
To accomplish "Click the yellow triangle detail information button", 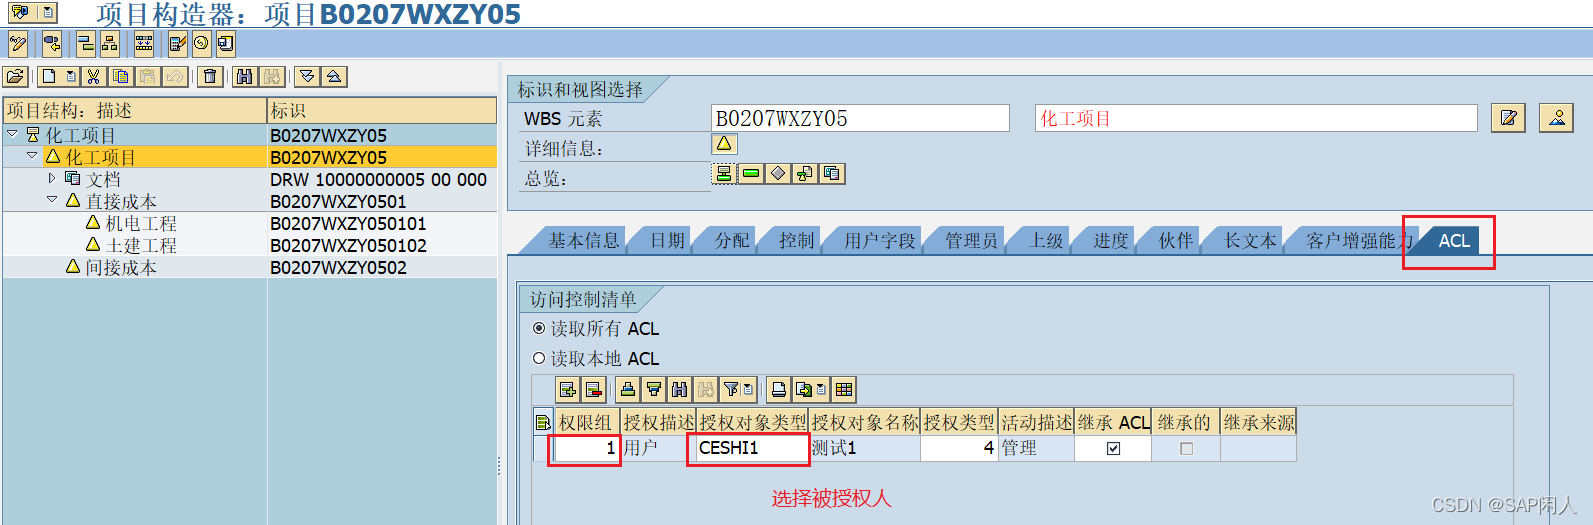I will [x=724, y=144].
